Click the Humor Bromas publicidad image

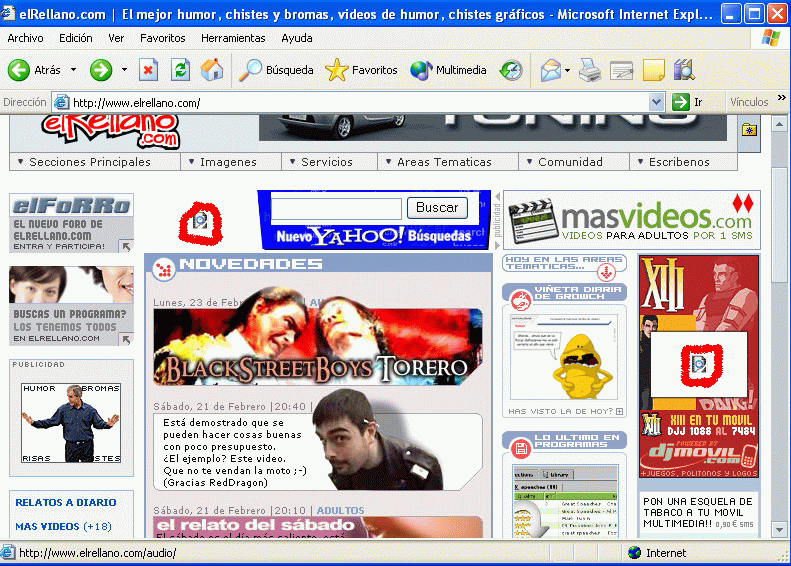coord(71,423)
